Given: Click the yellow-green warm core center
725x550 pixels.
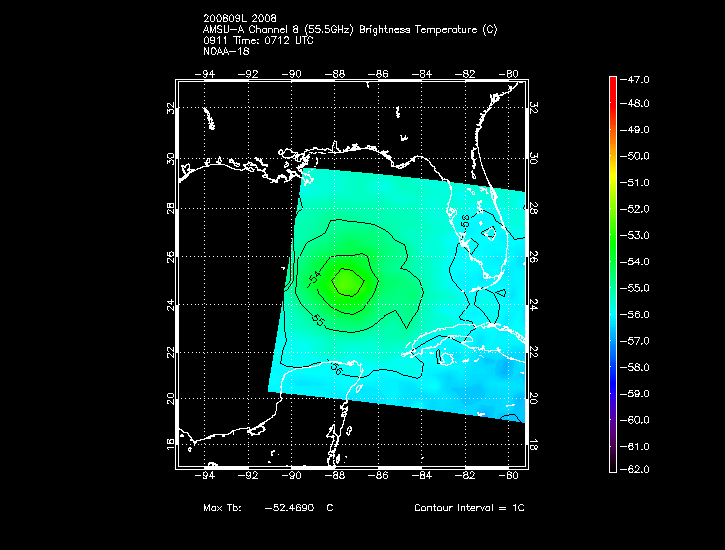Looking at the screenshot, I should (346, 282).
